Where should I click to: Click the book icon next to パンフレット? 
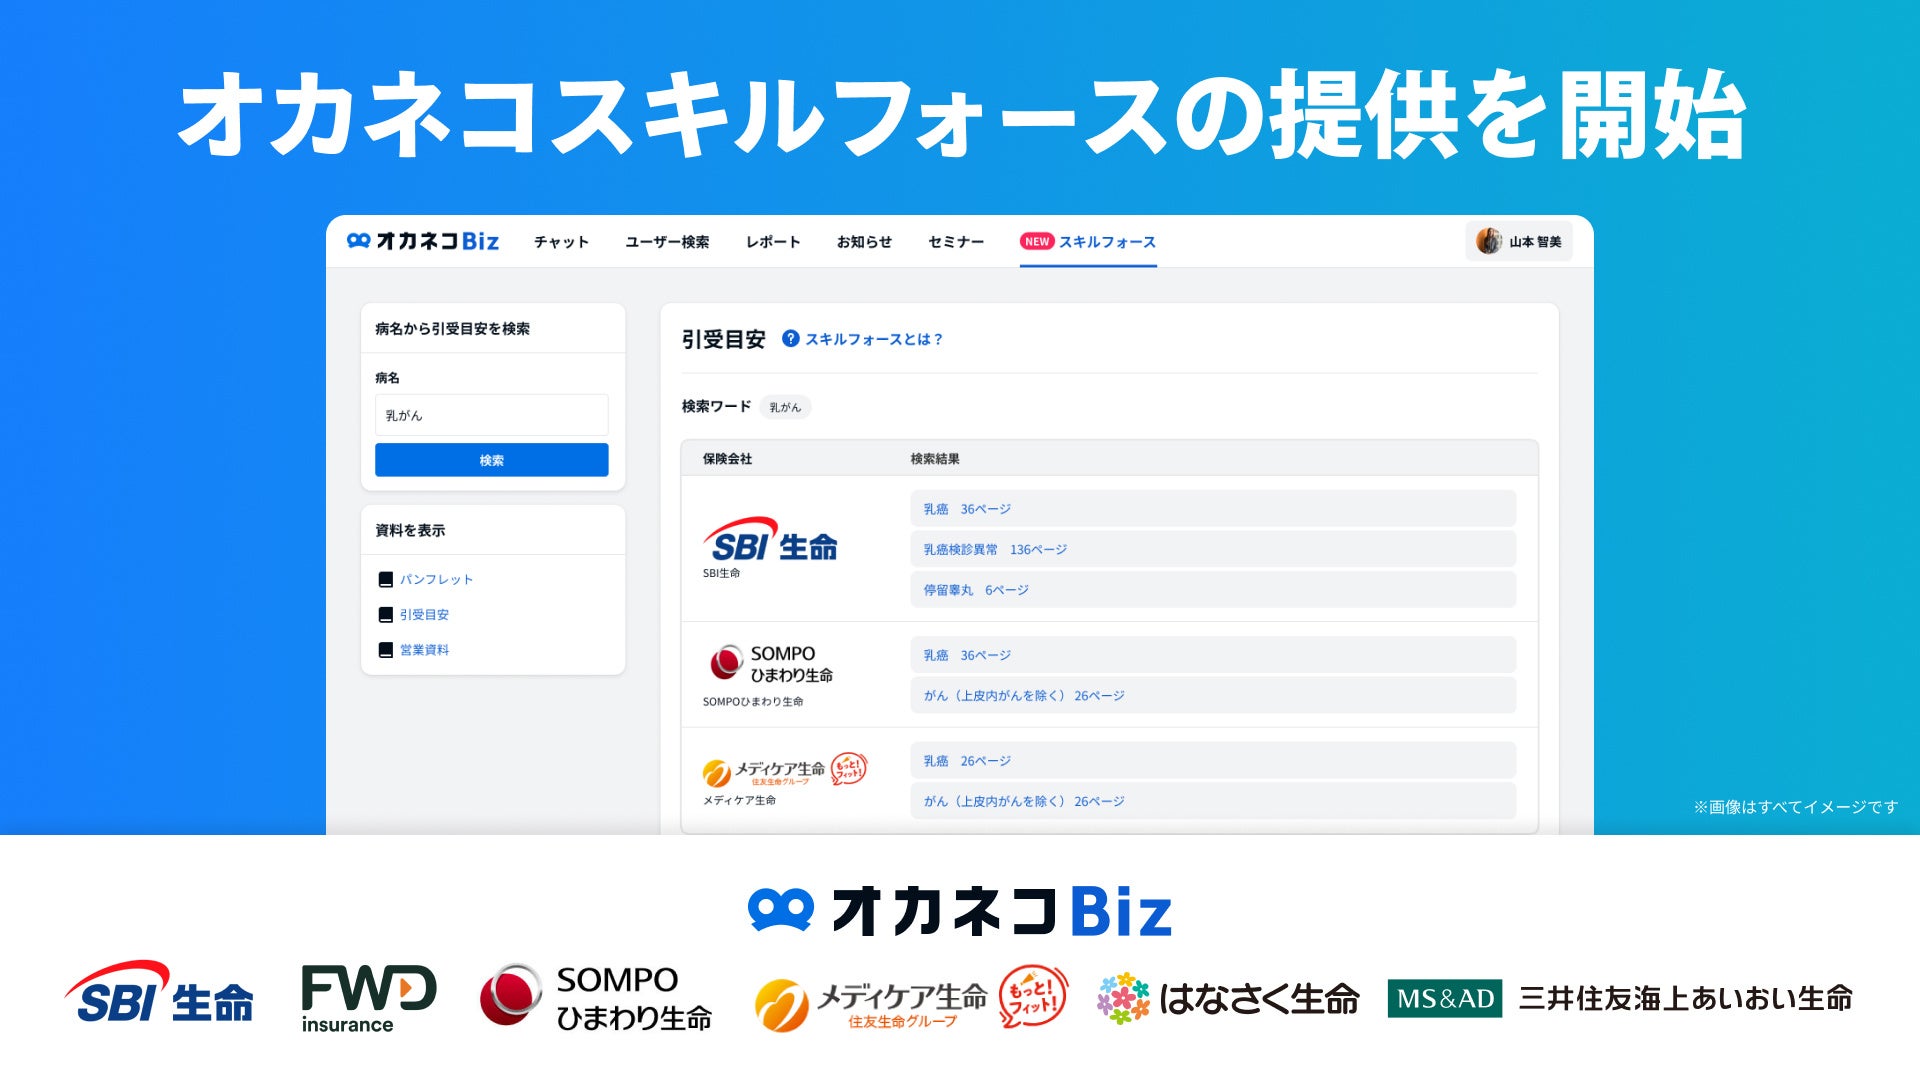(x=385, y=580)
